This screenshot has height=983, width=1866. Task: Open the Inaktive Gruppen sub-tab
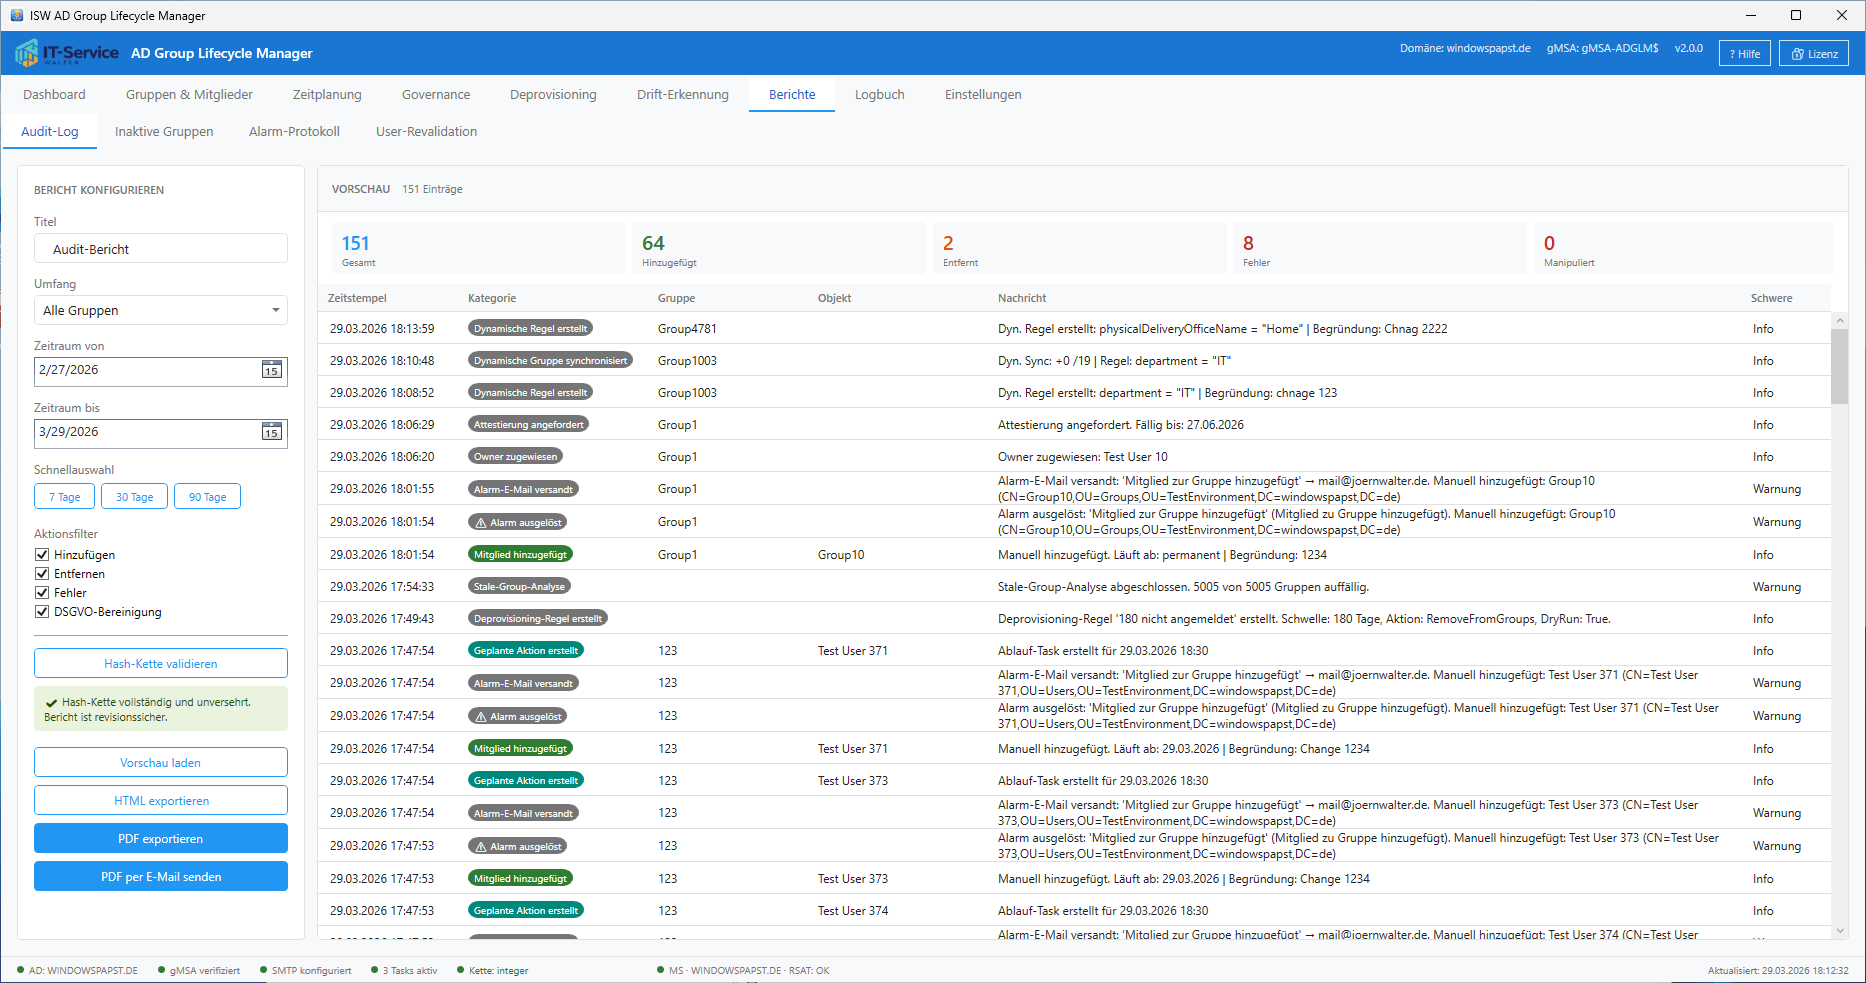164,132
